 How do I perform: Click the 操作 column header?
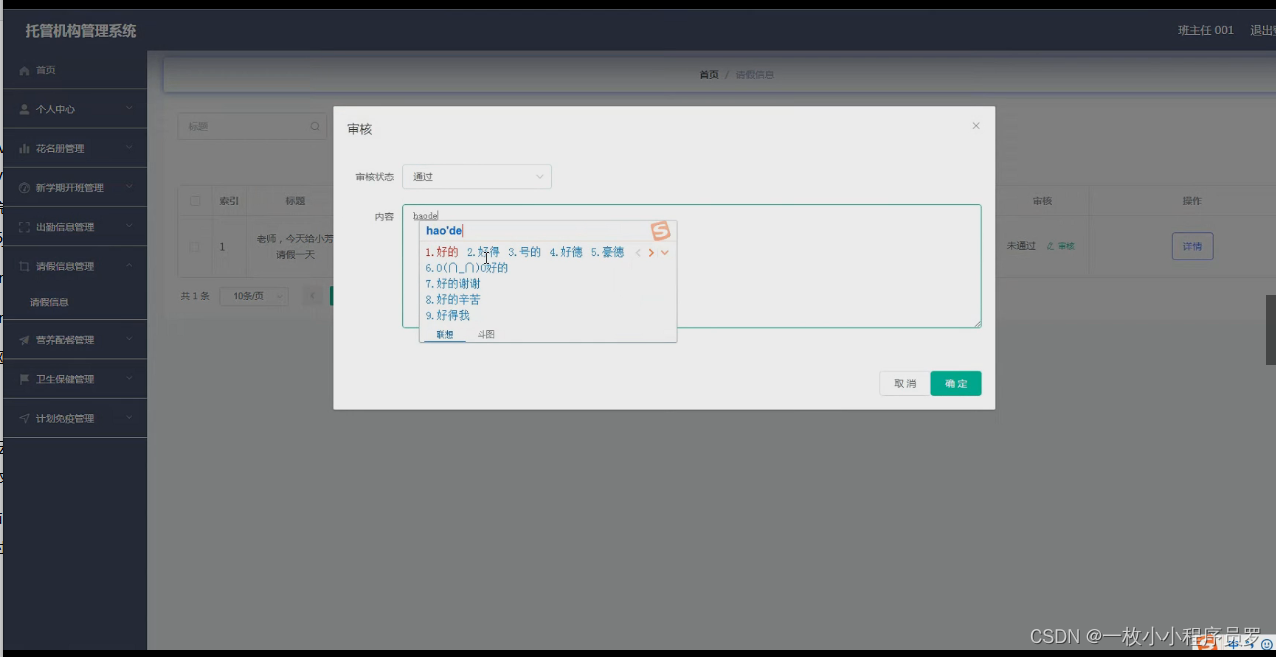click(x=1192, y=201)
